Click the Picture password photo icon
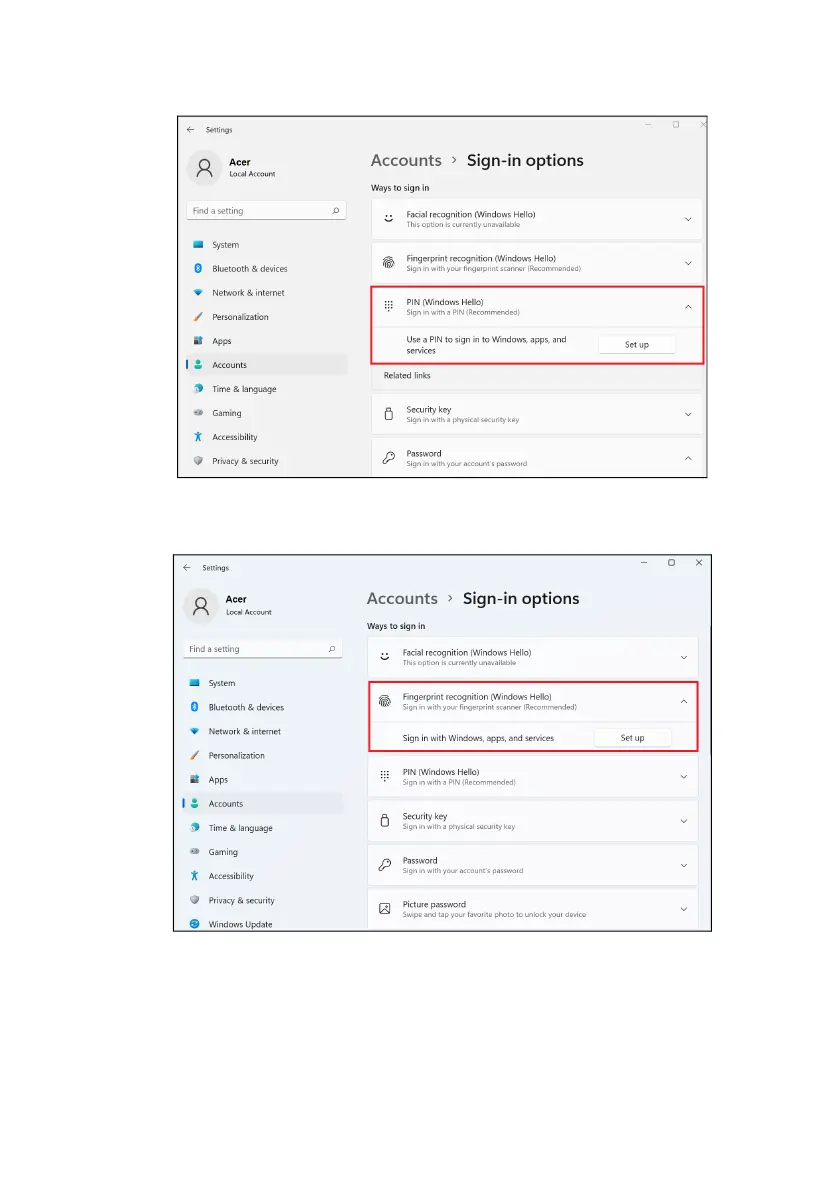 coord(385,908)
